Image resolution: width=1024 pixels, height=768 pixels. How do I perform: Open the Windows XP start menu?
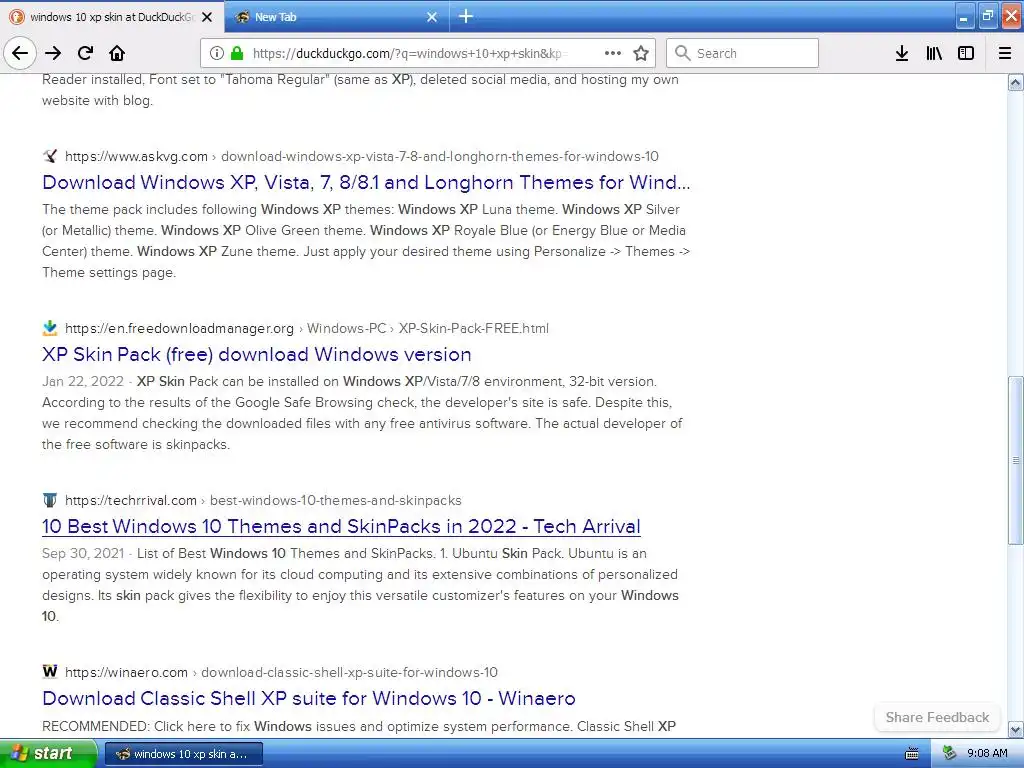(48, 754)
